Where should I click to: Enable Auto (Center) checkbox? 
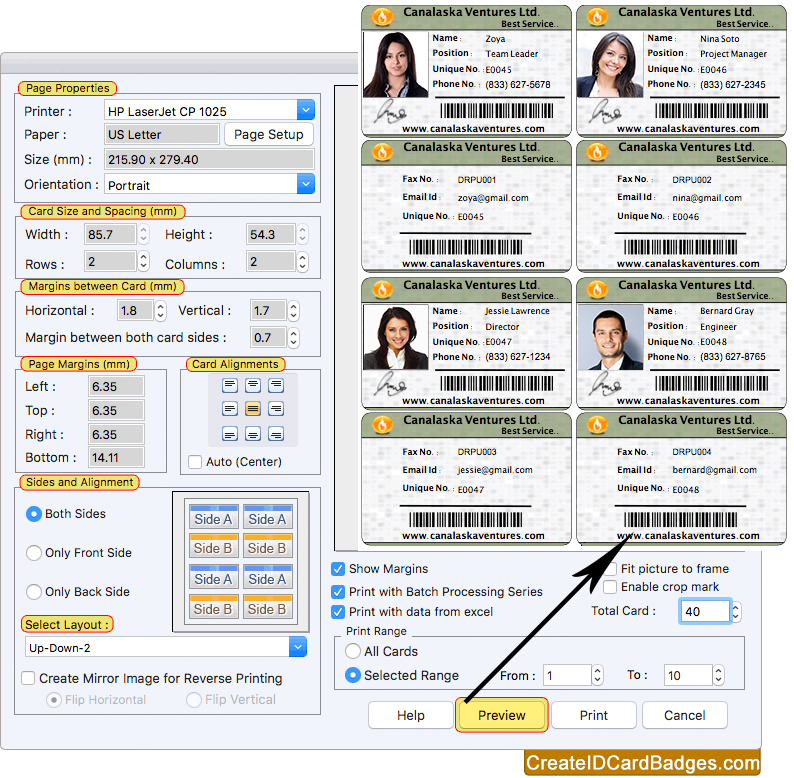point(195,462)
